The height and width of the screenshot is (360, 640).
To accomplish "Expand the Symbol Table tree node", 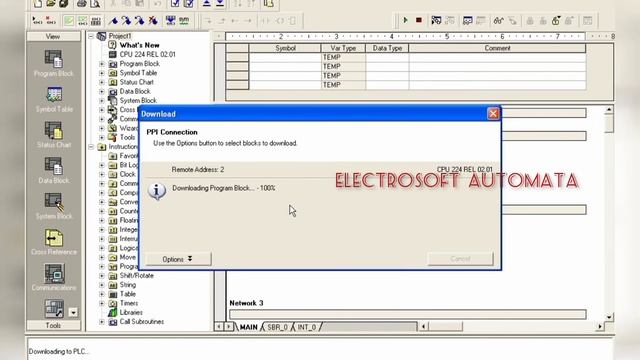I will click(x=102, y=73).
